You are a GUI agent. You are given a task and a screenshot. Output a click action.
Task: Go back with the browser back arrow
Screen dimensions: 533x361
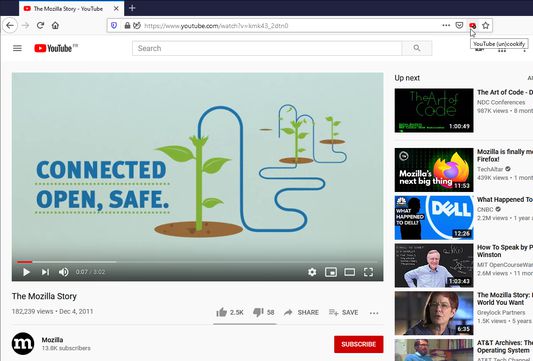[10, 25]
